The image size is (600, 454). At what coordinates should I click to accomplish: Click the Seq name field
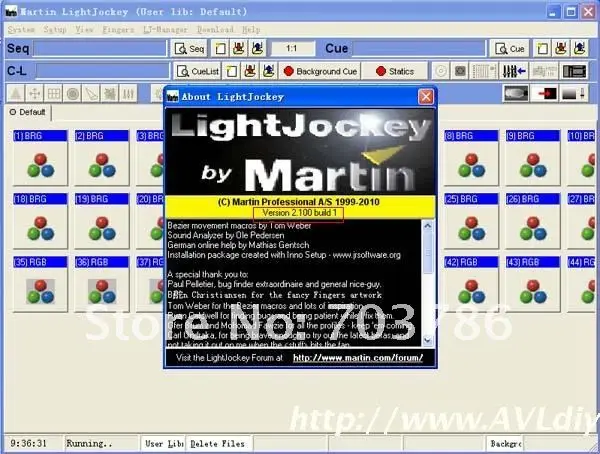[x=100, y=49]
